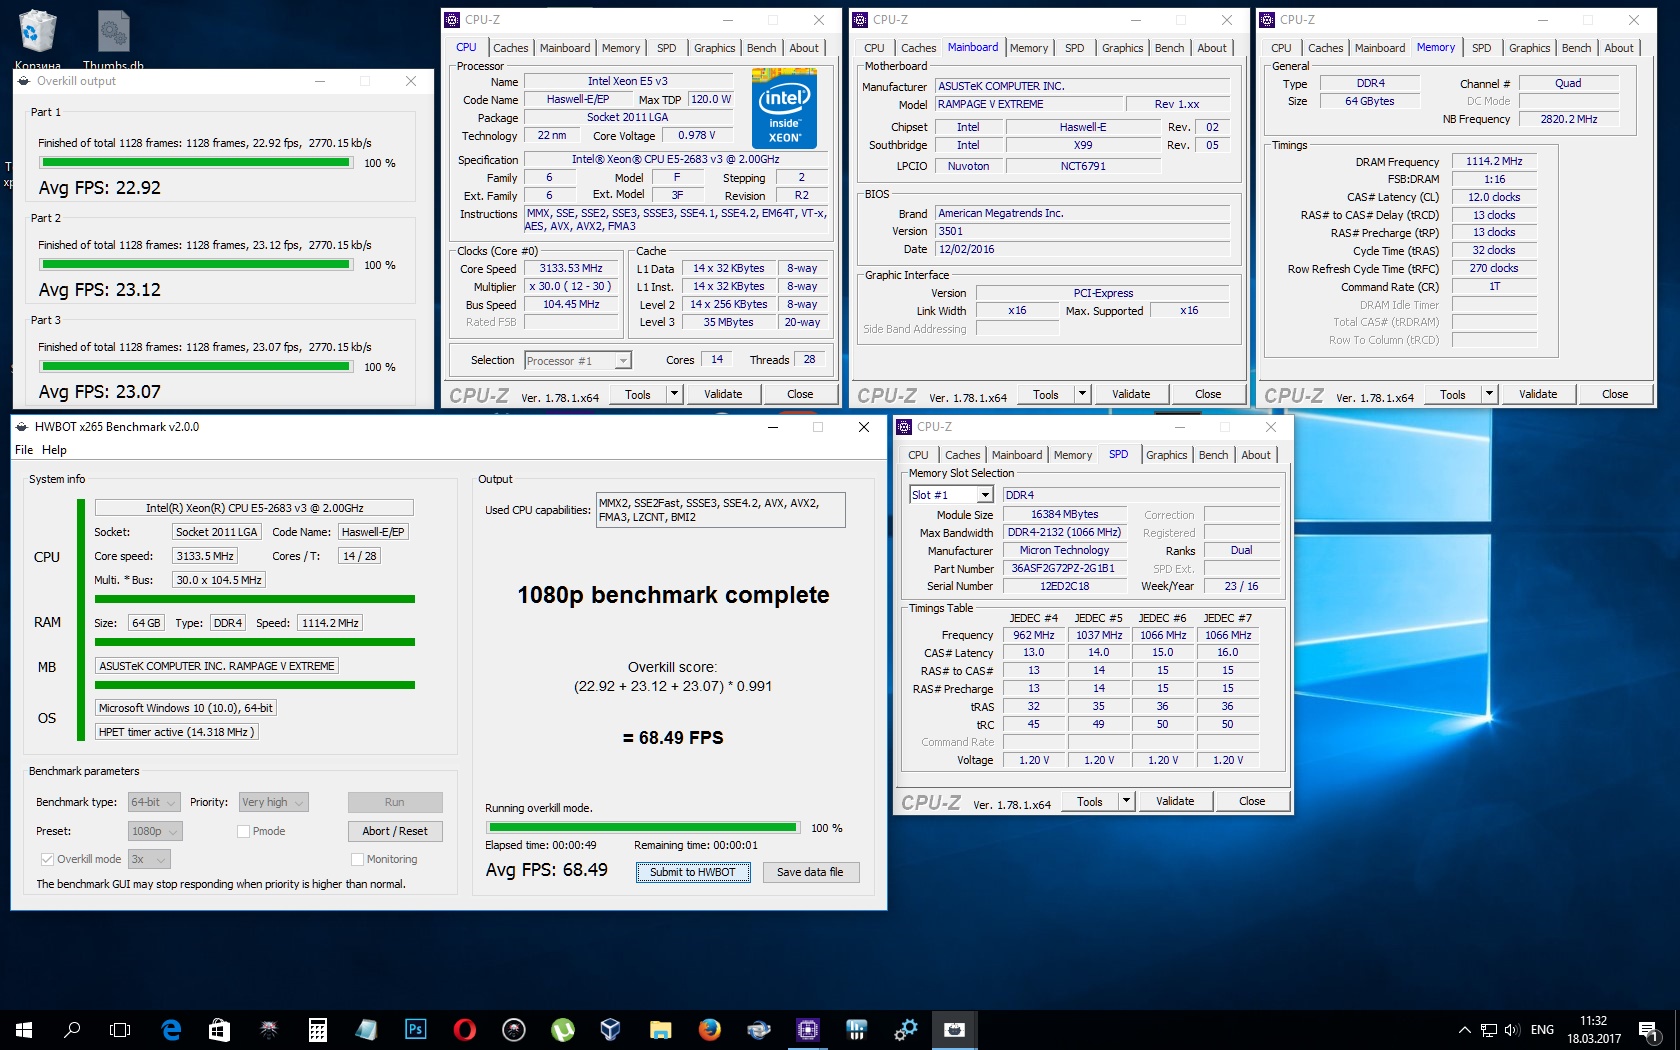Screen dimensions: 1680x1050
Task: Open the taskbar clock and date
Action: 1594,1030
